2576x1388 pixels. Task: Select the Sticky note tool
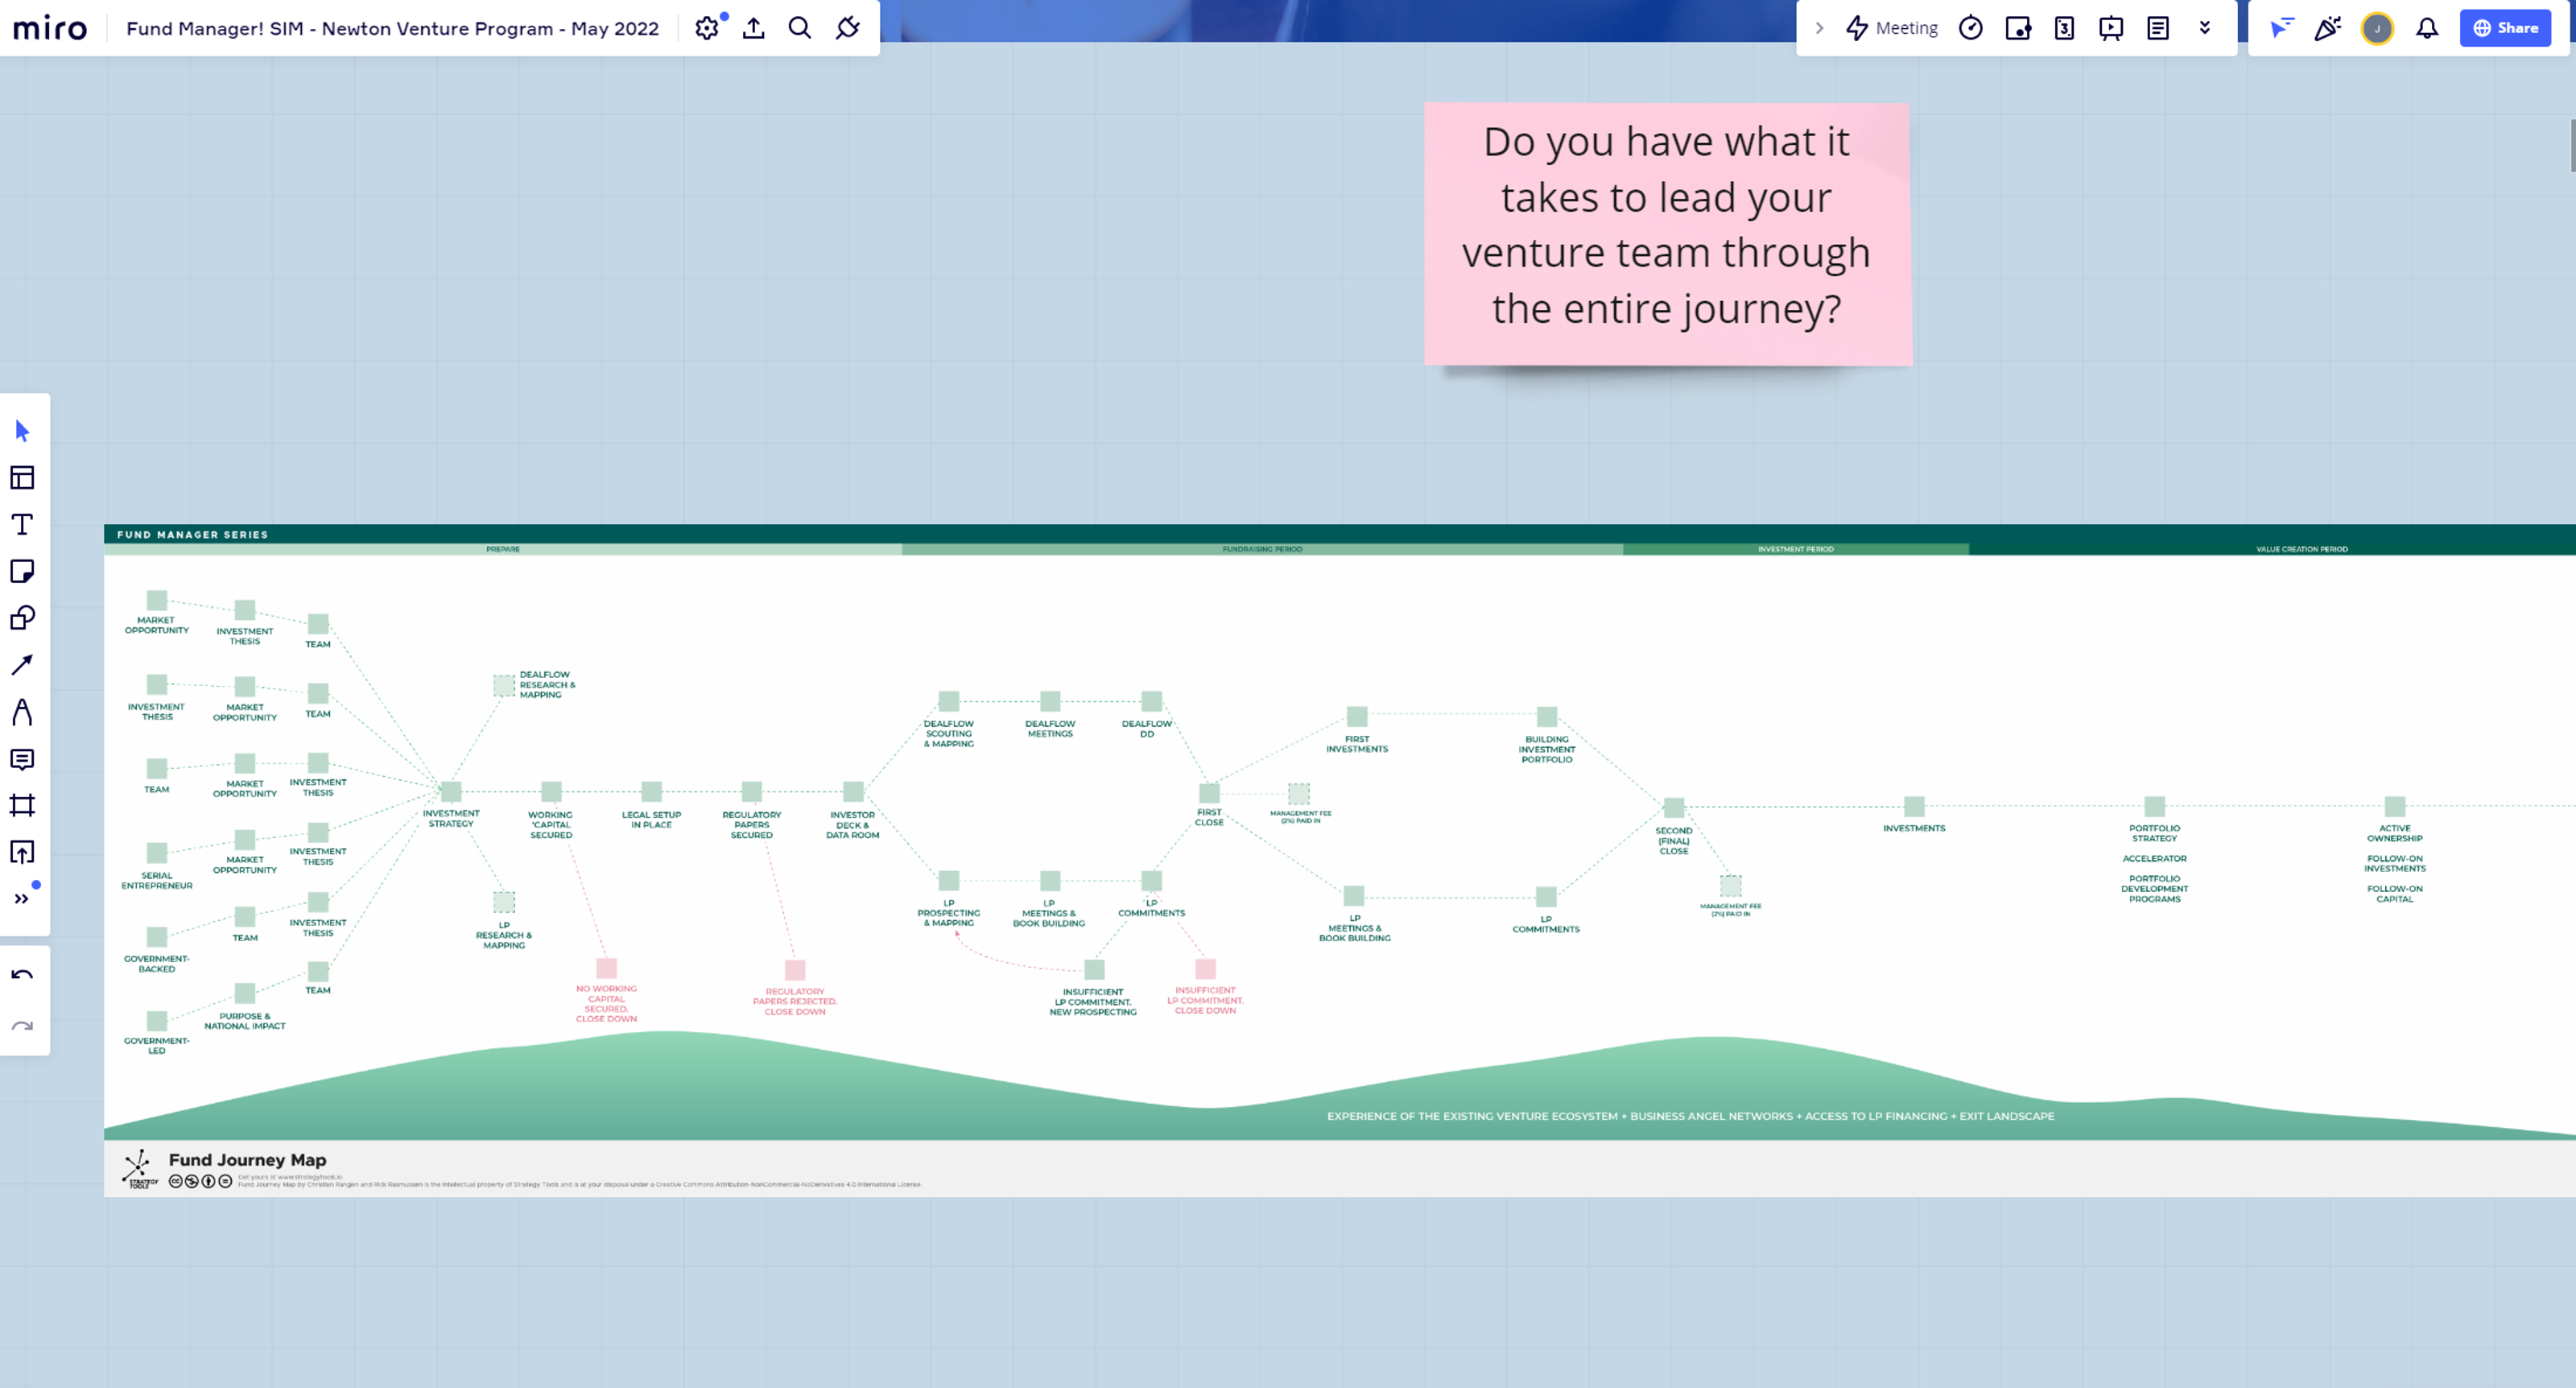22,571
